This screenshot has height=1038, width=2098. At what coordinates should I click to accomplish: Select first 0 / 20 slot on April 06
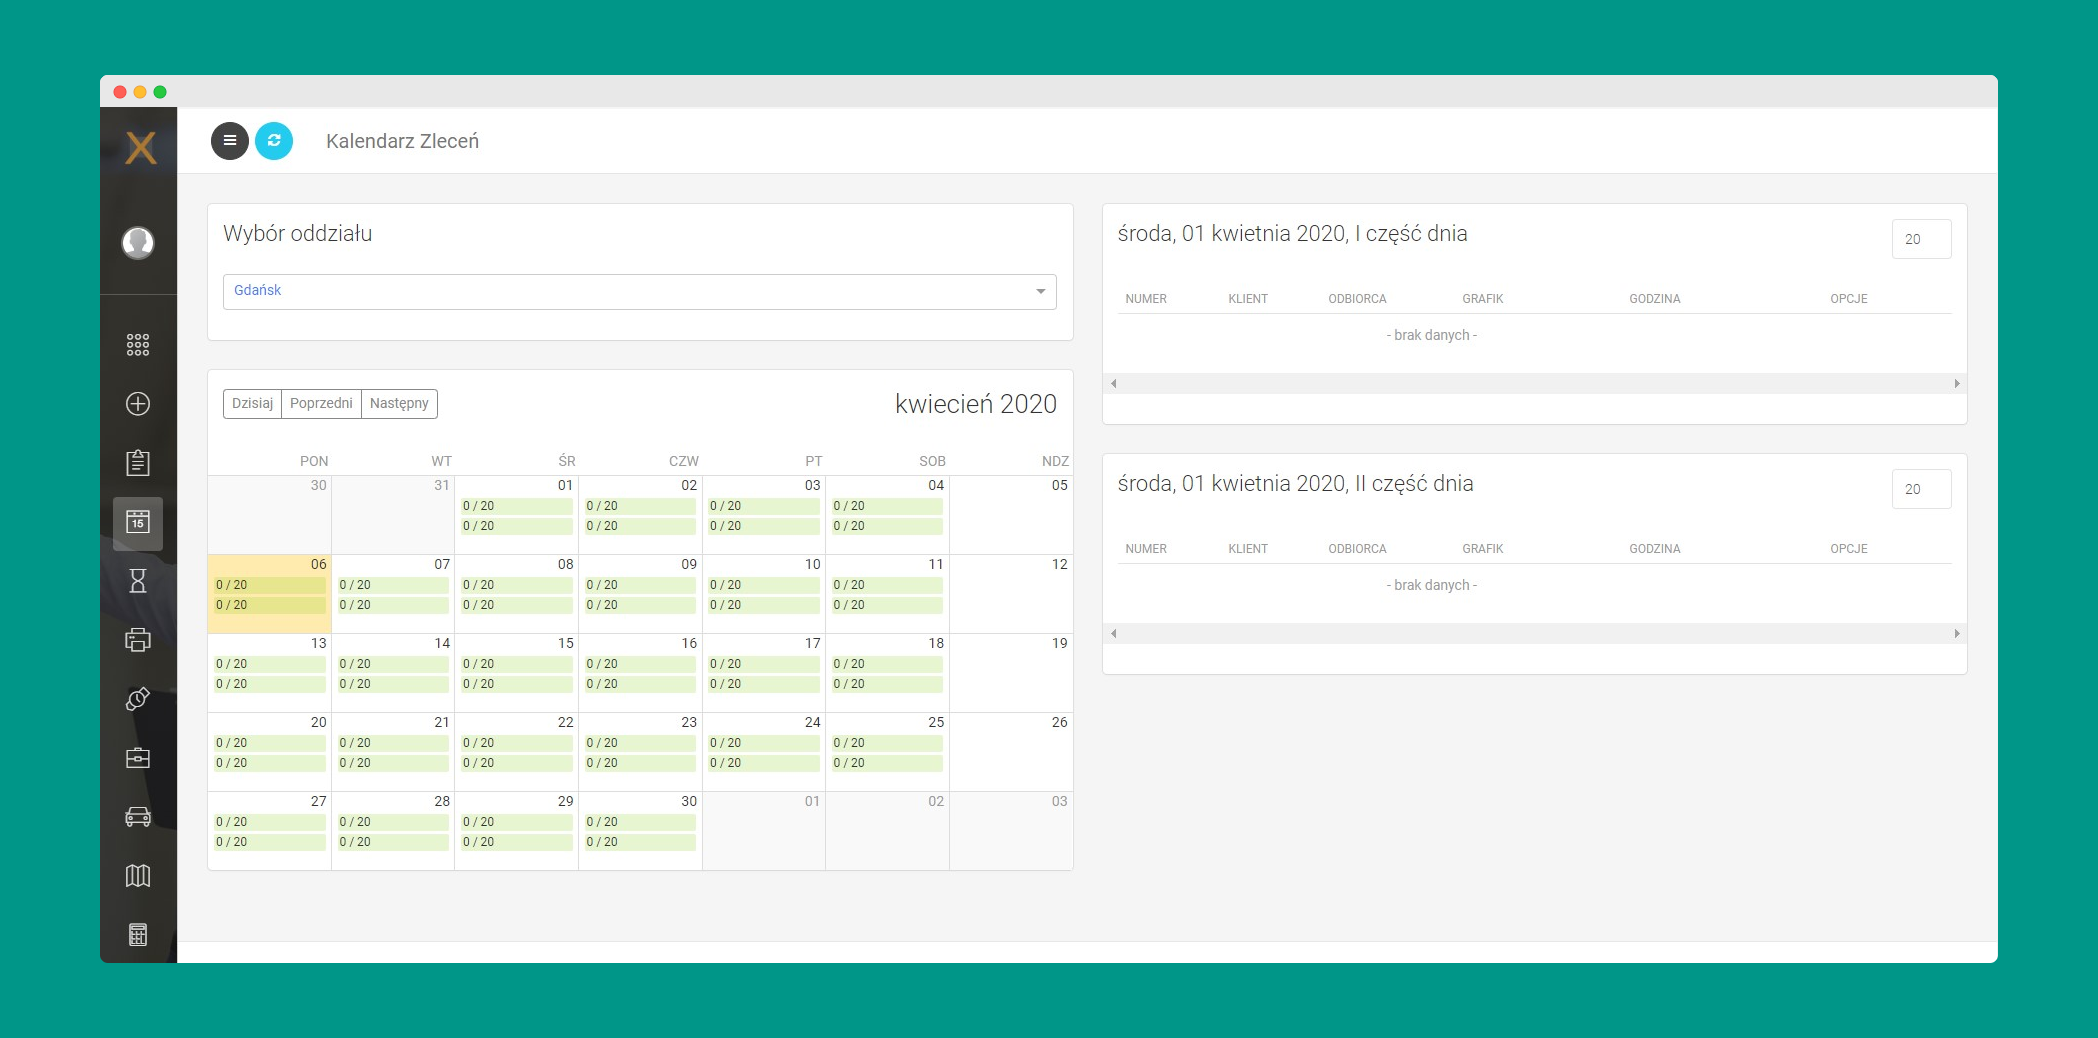269,585
